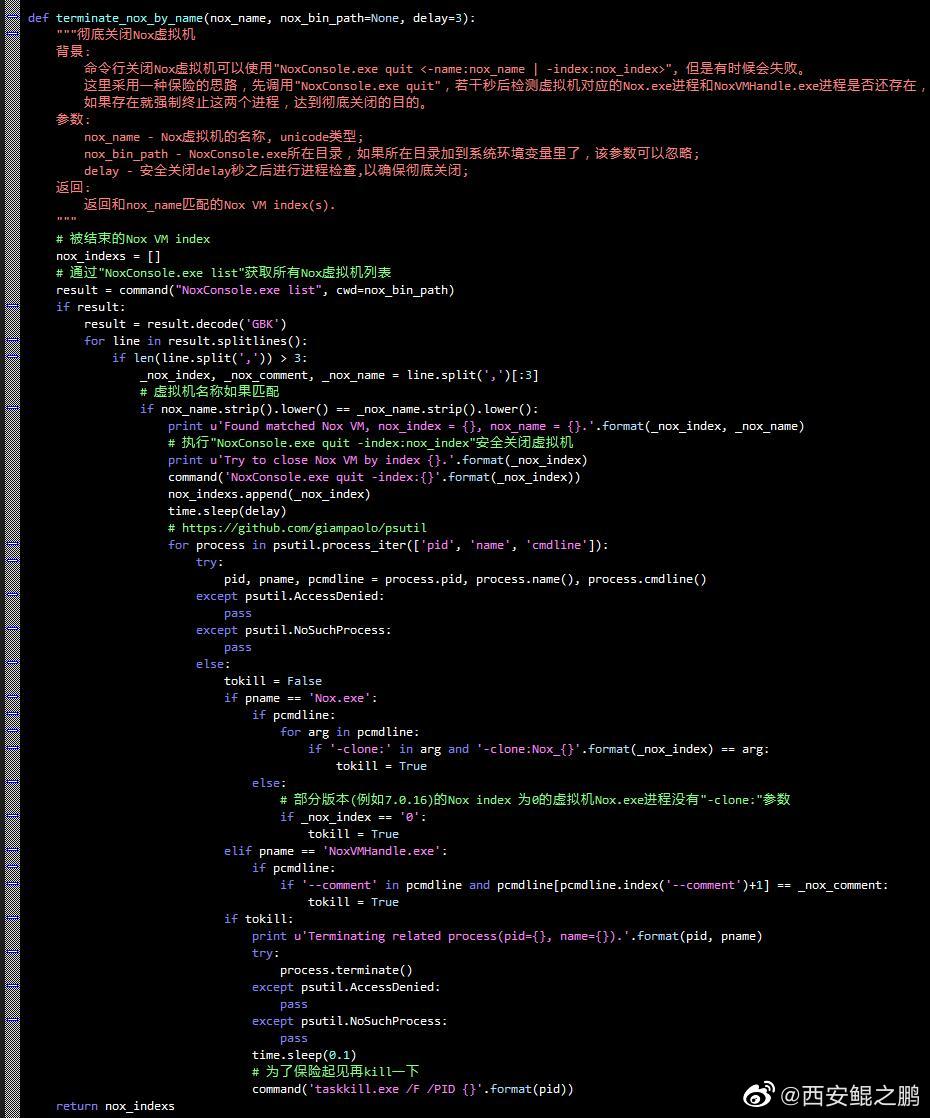Viewport: 930px width, 1118px height.
Task: Open the github.com/giampaolo/psutil URL in comment
Action: coord(304,528)
